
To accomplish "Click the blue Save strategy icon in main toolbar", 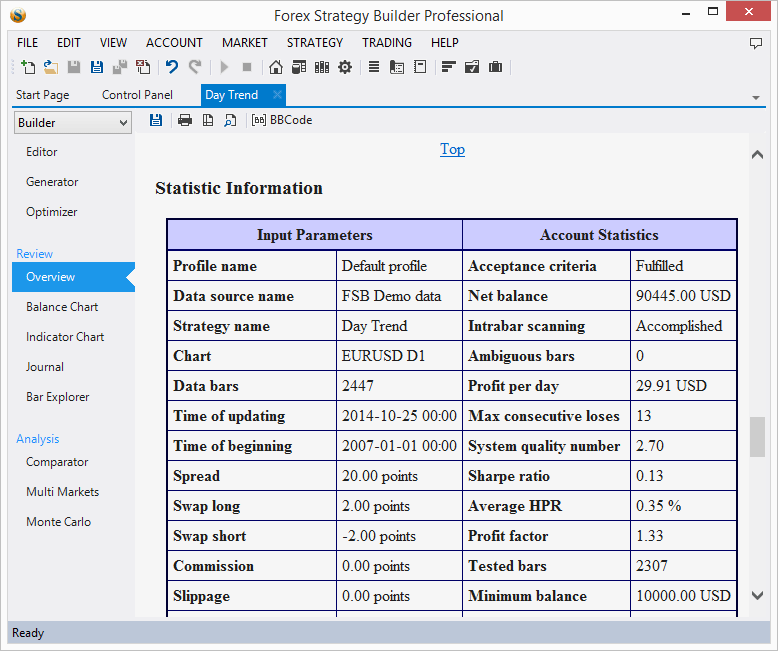I will pyautogui.click(x=97, y=67).
